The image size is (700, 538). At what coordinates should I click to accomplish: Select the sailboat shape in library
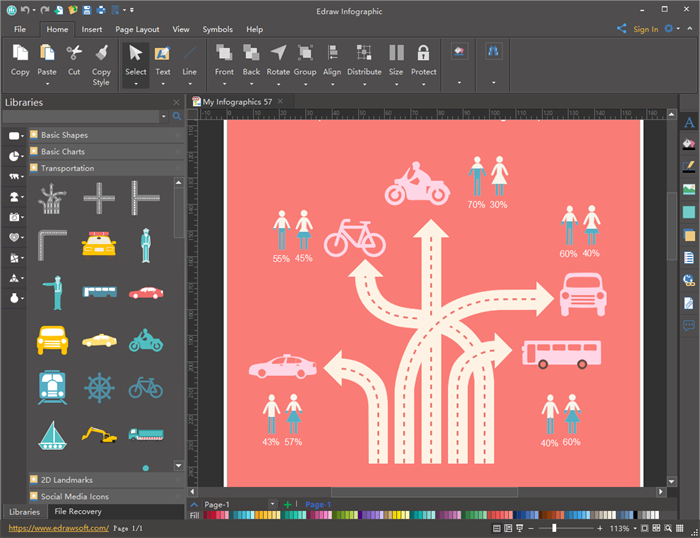click(52, 435)
